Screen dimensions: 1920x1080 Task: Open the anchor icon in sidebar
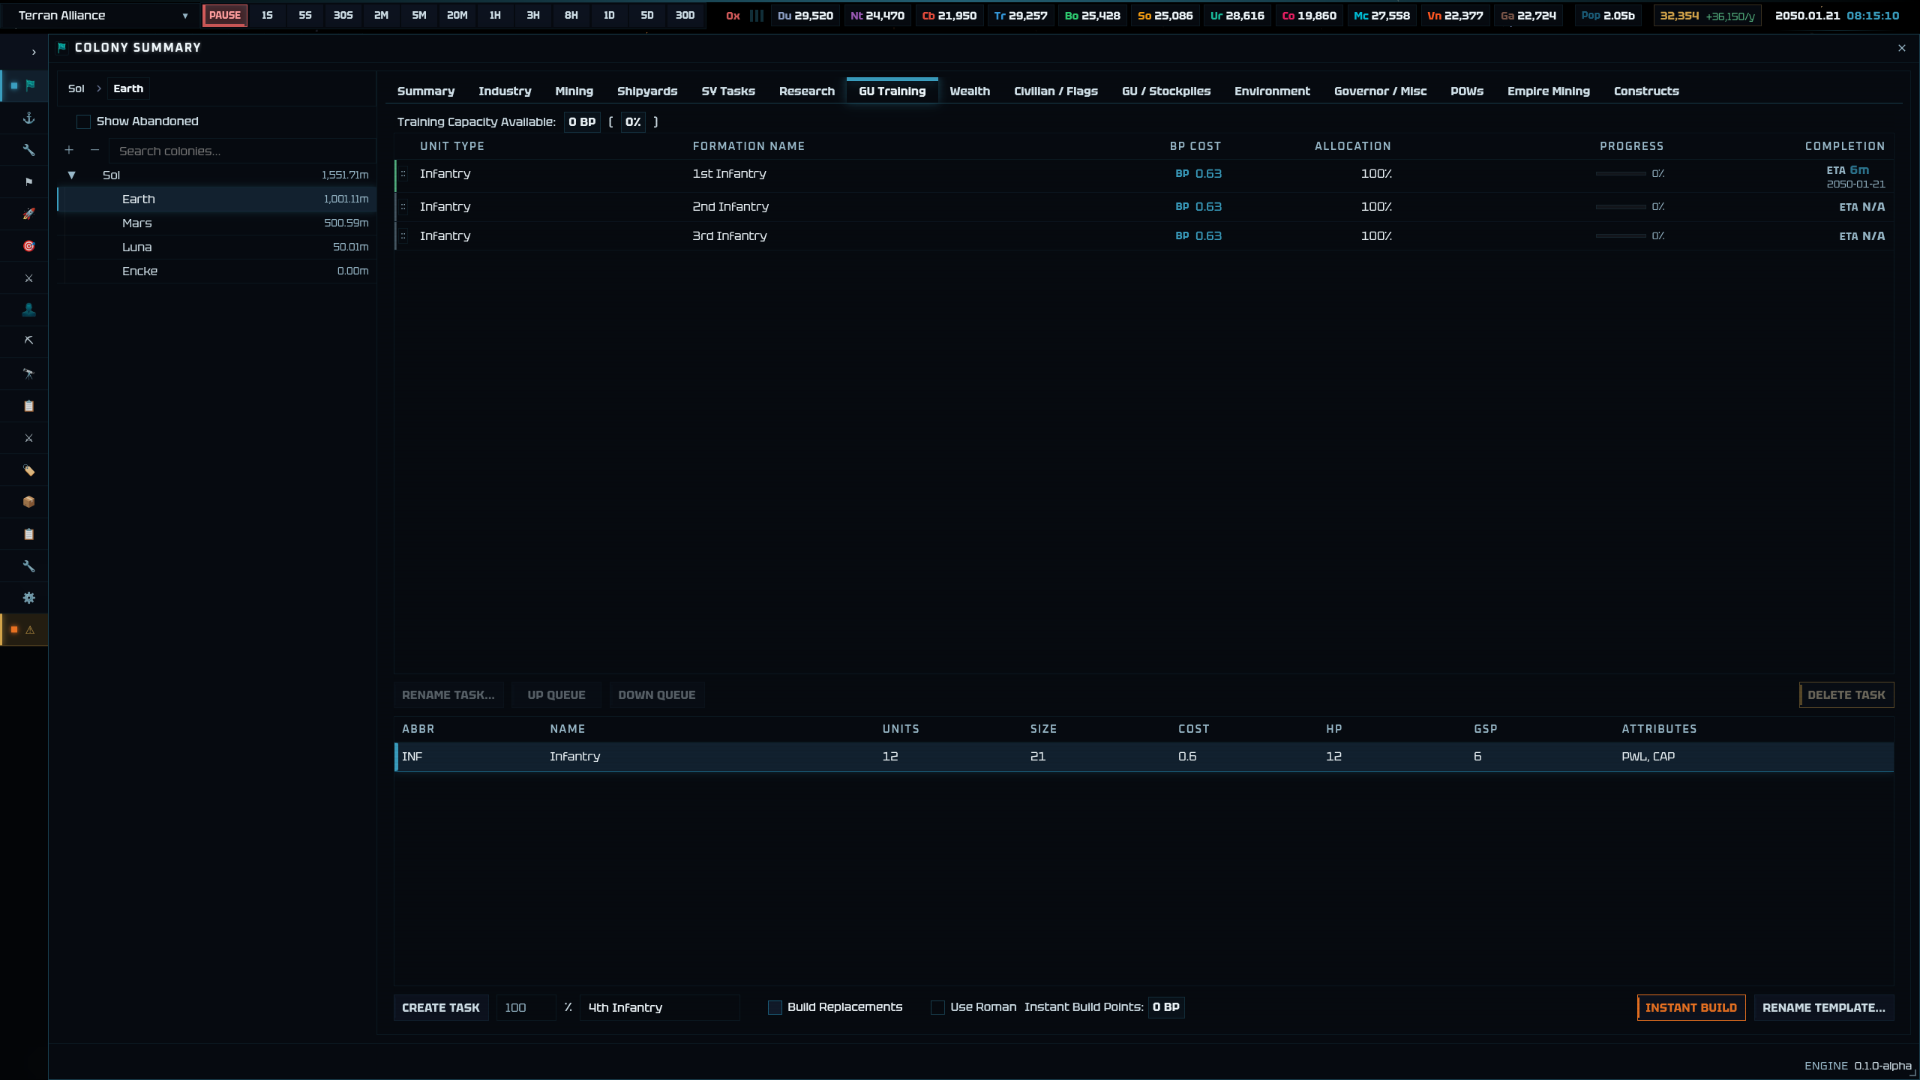click(x=29, y=118)
